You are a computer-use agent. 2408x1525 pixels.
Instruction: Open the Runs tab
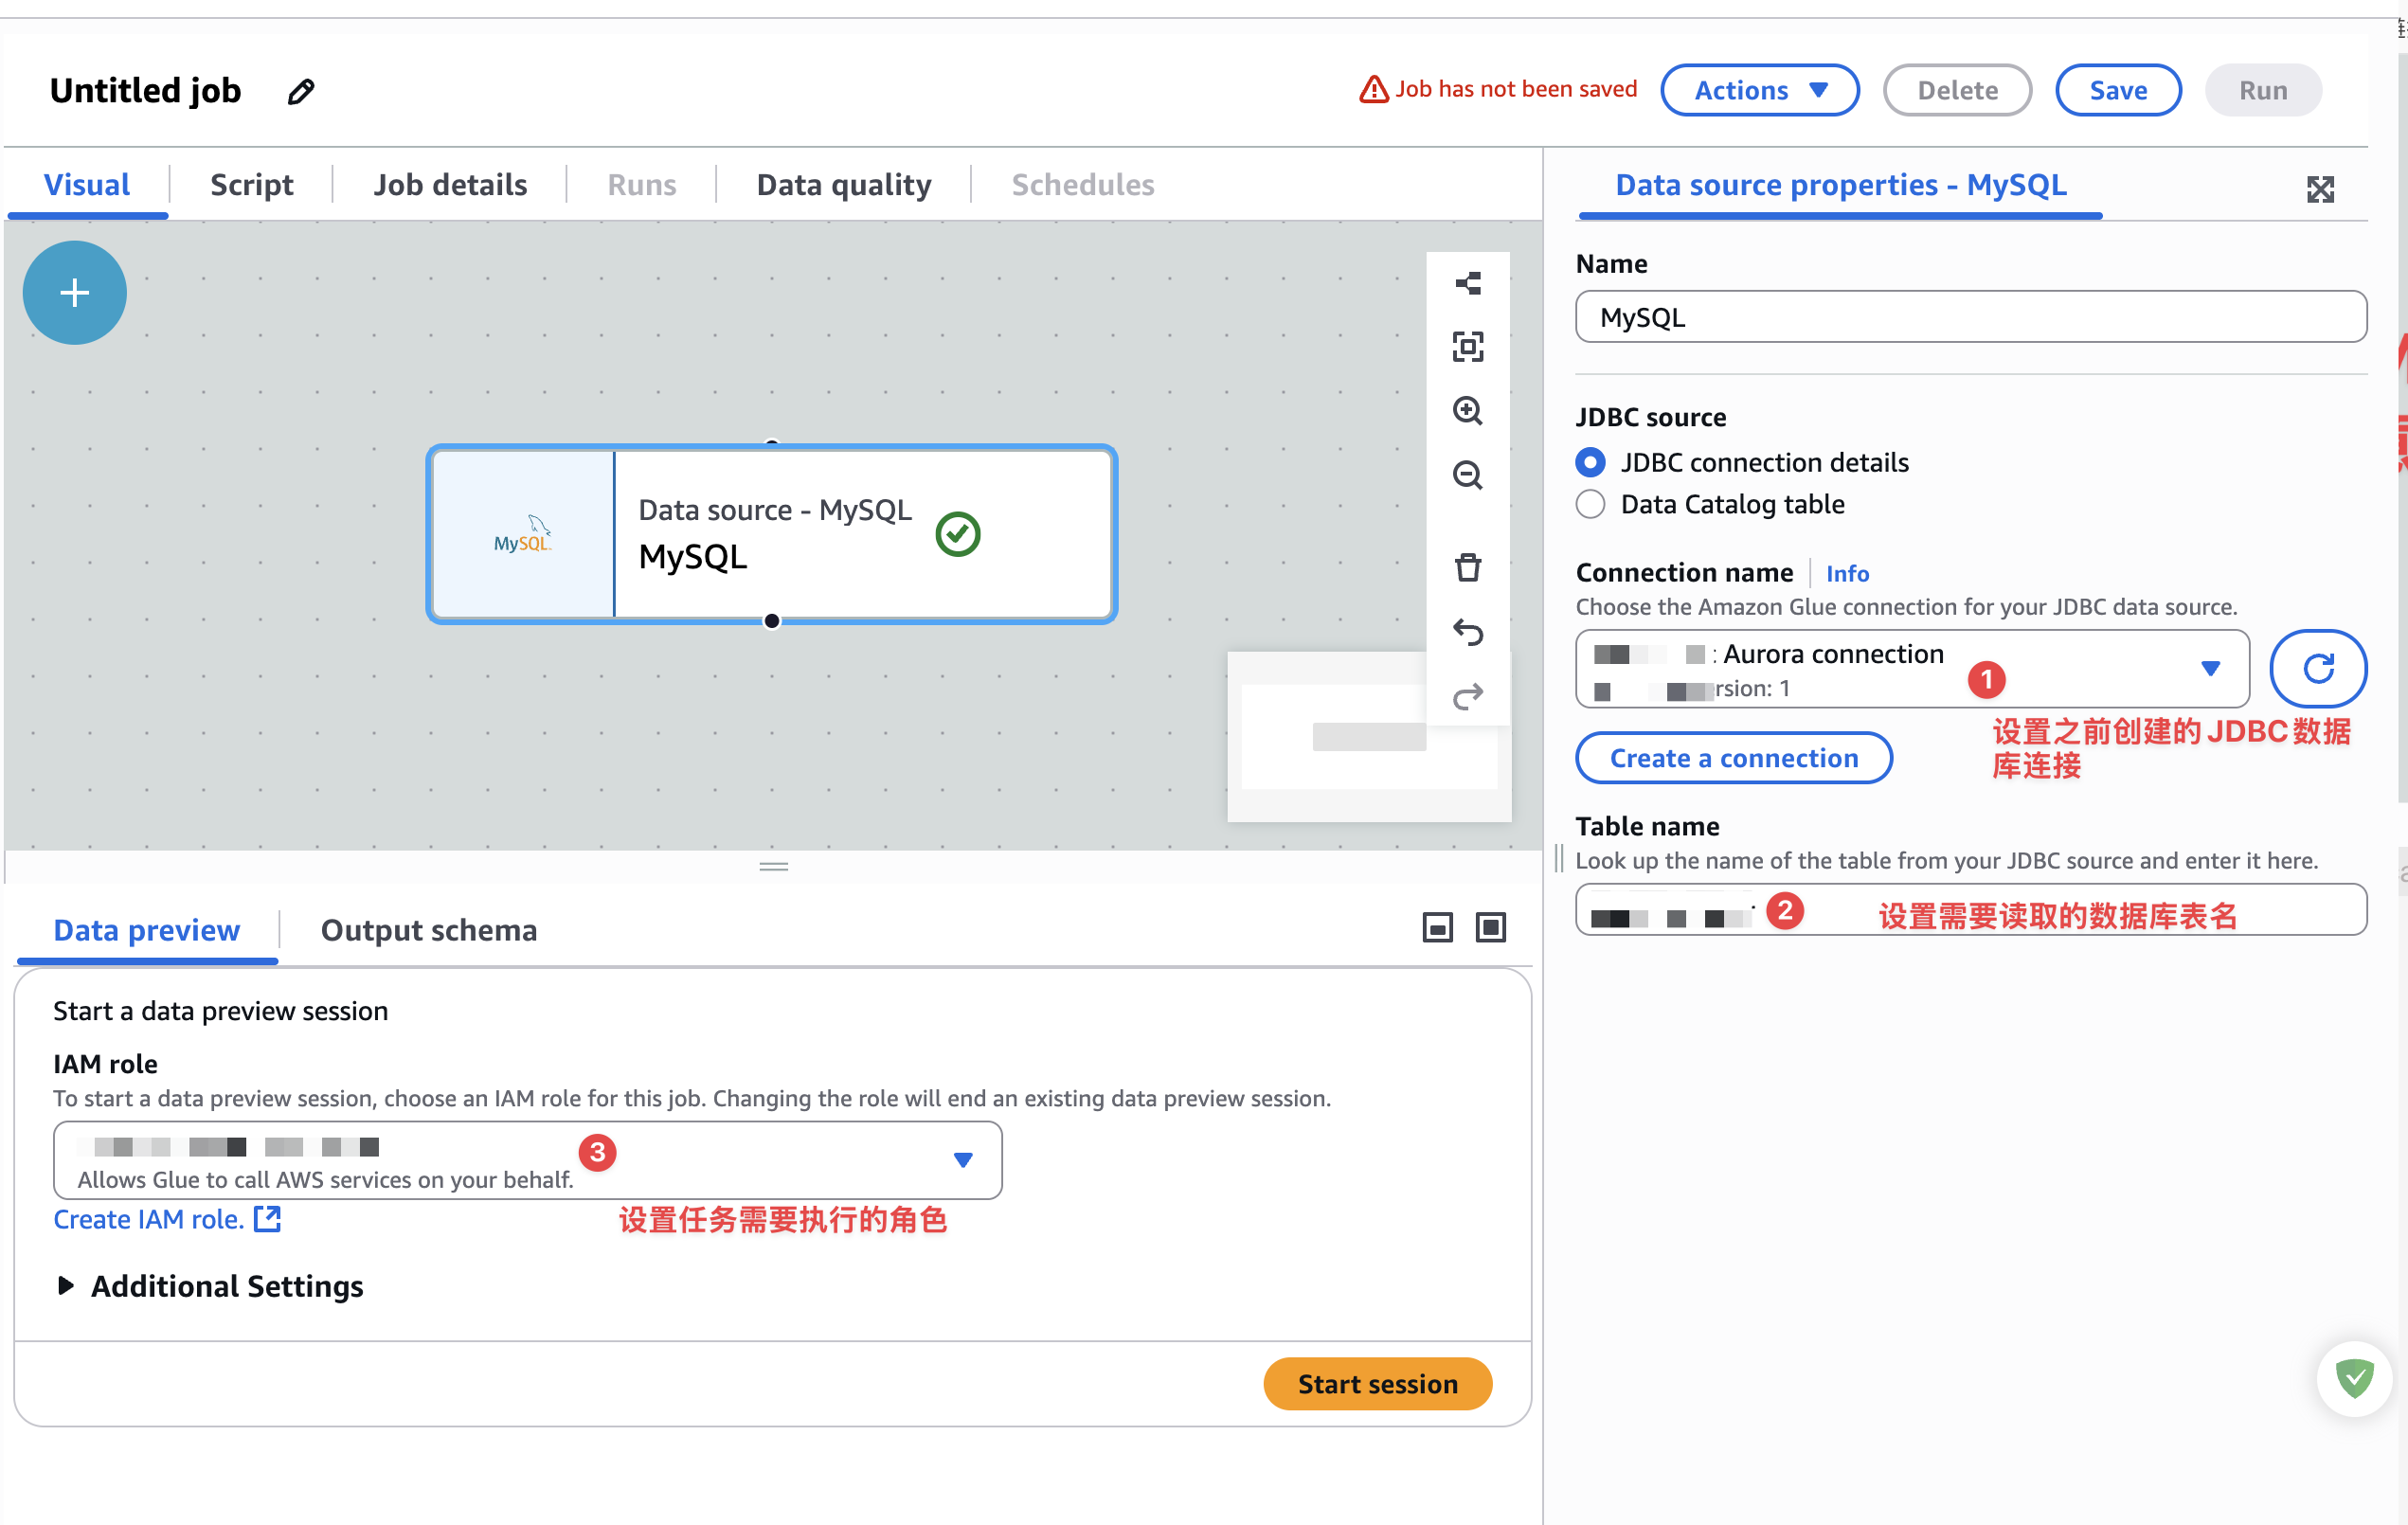pos(641,185)
